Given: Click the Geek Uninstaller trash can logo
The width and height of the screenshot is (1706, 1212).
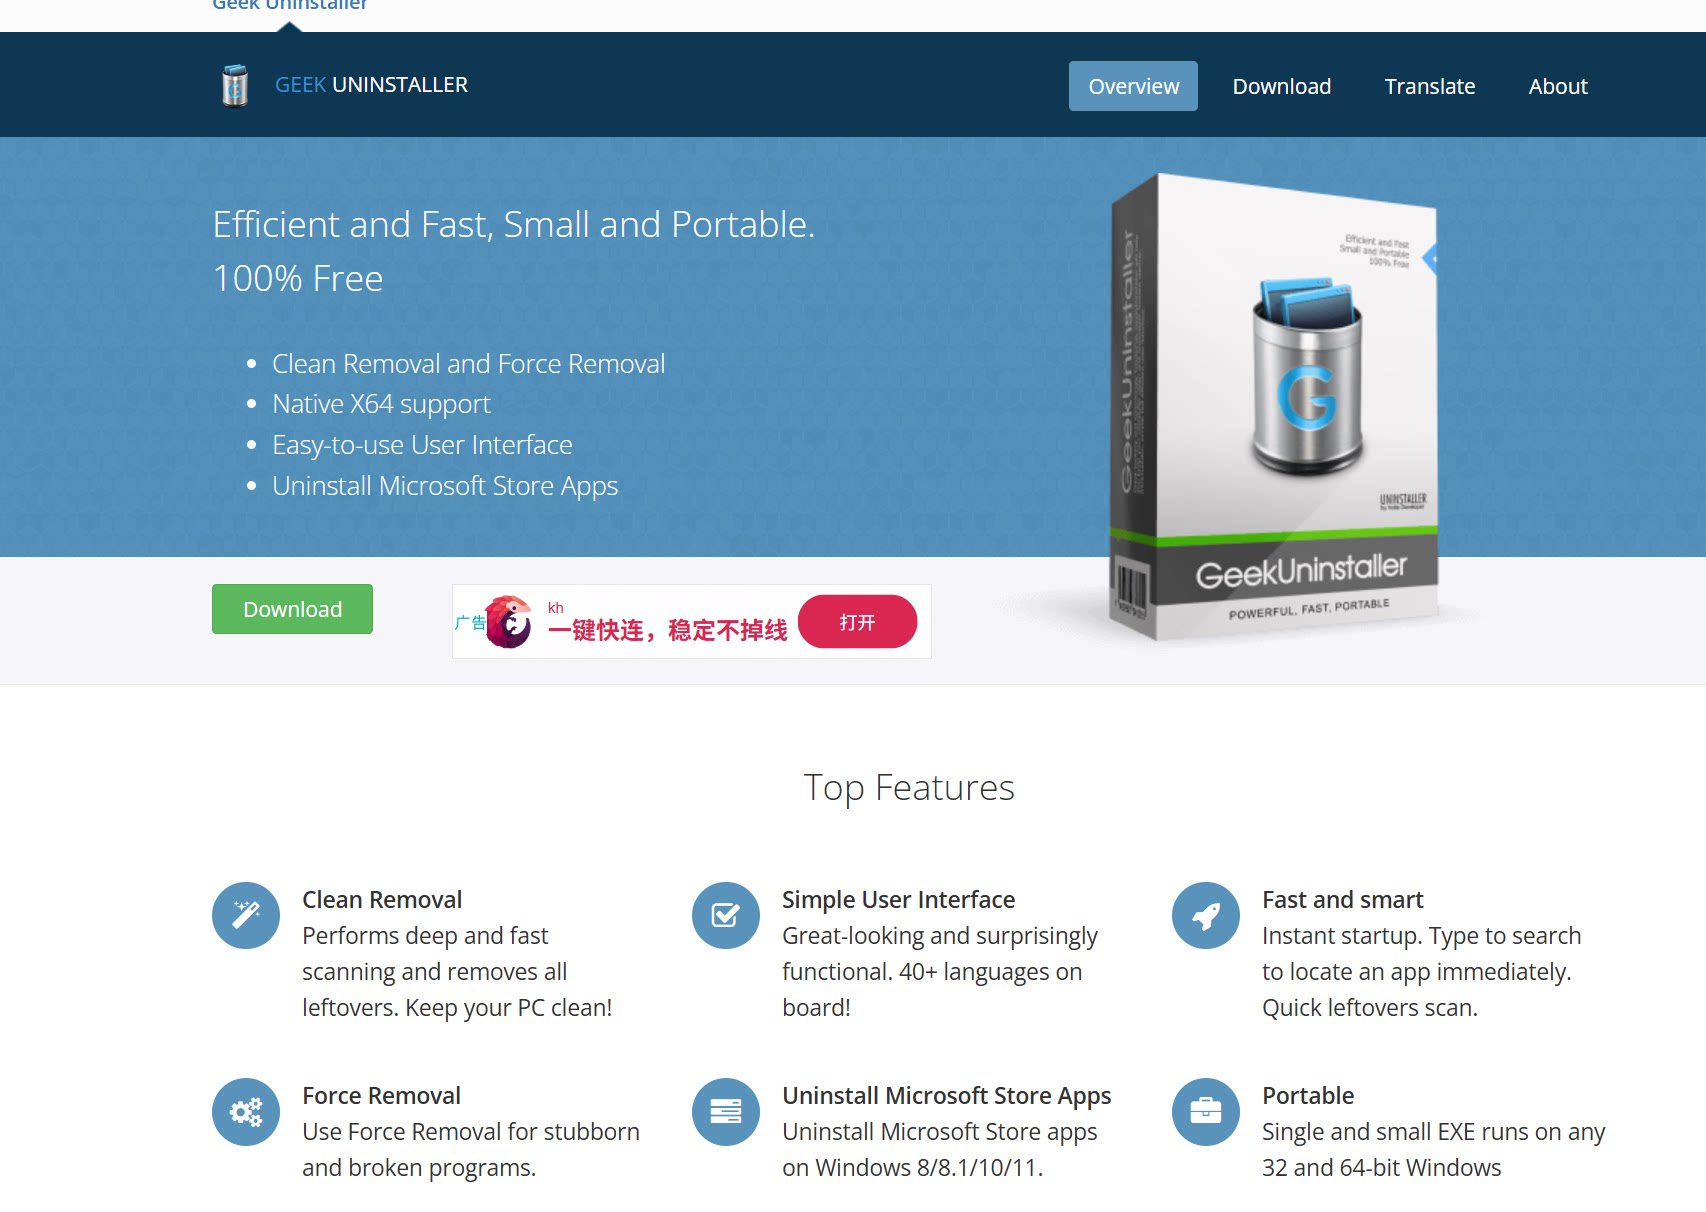Looking at the screenshot, I should click(x=235, y=85).
